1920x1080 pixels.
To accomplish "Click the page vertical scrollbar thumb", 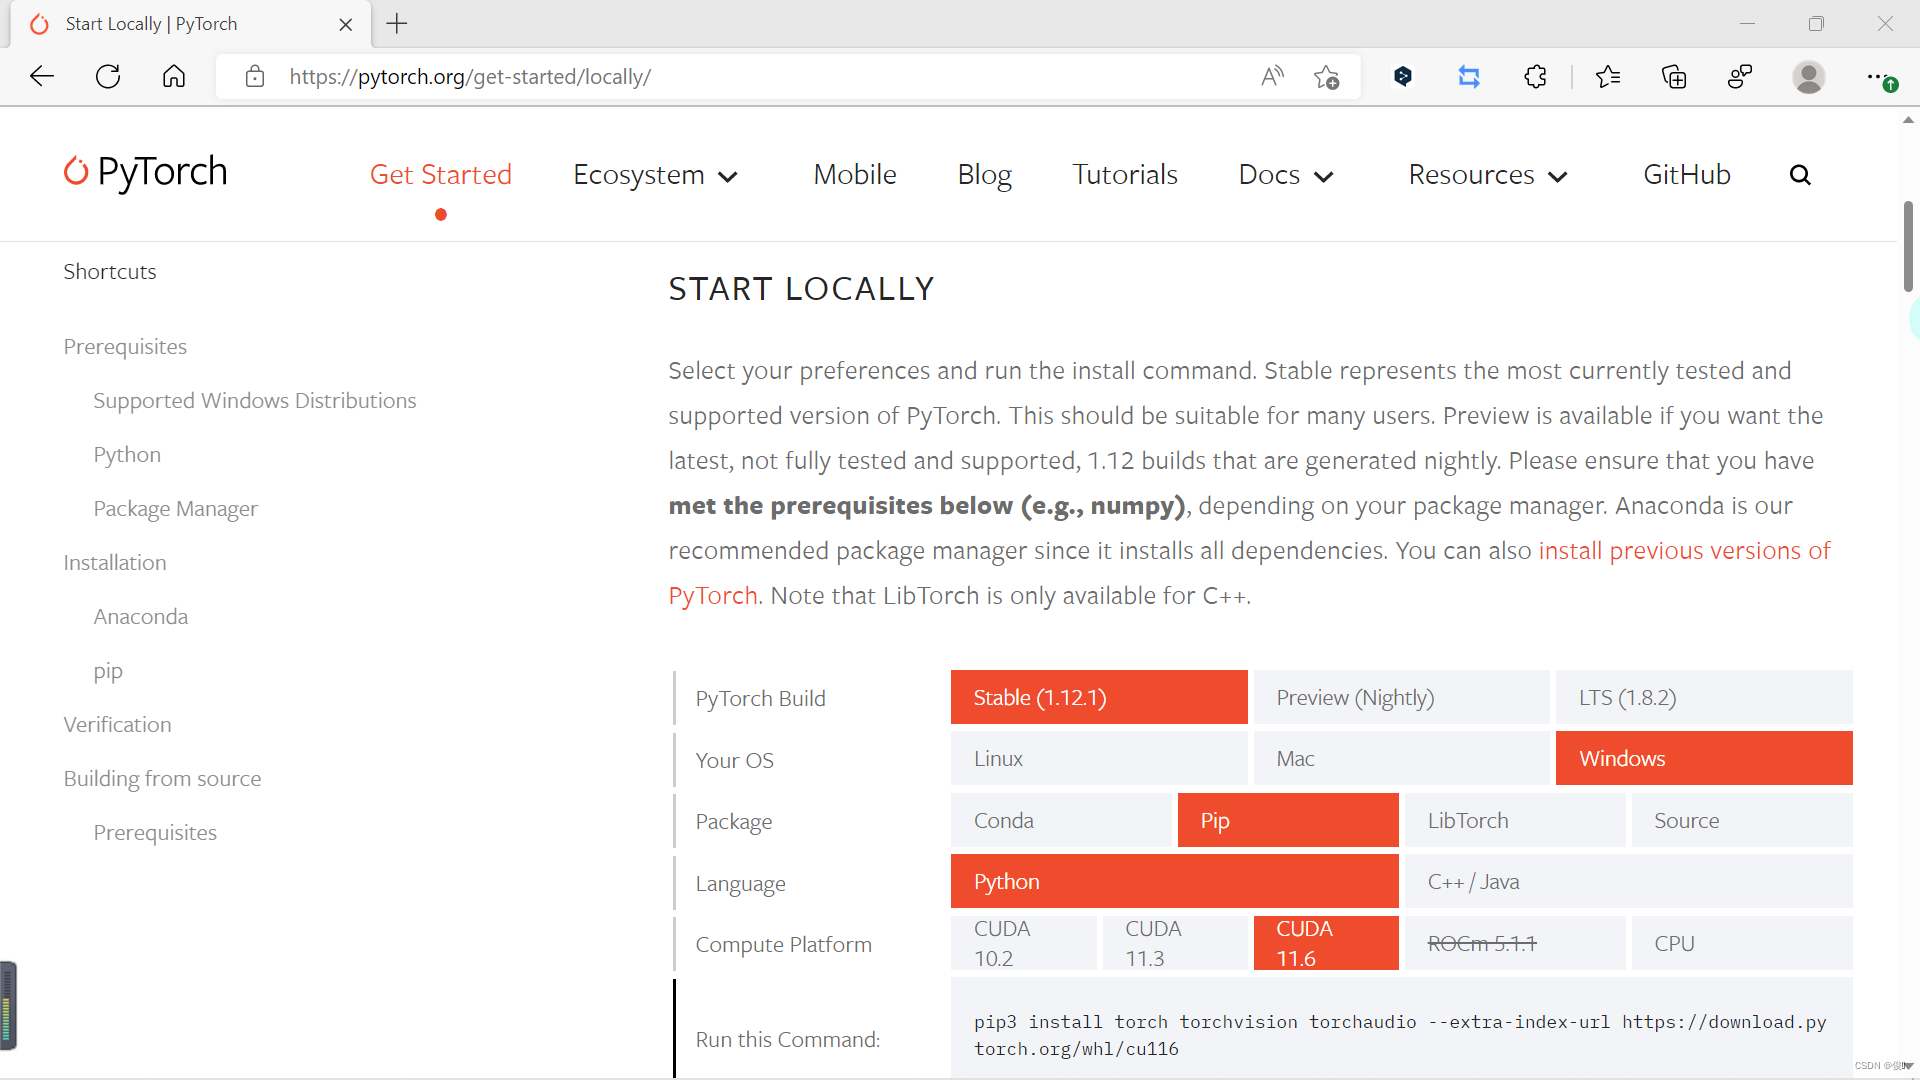I will (x=1908, y=246).
